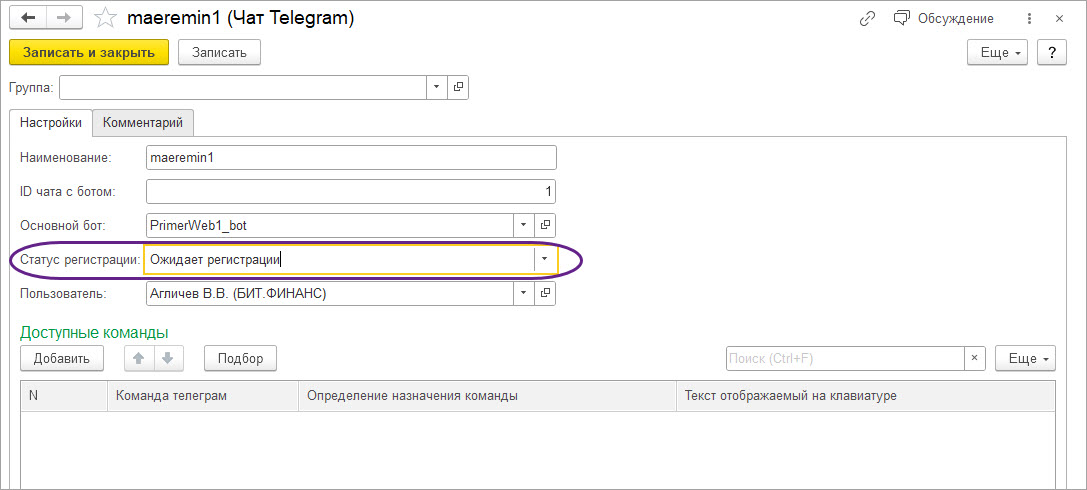
Task: Clear the search field with X
Action: click(975, 358)
